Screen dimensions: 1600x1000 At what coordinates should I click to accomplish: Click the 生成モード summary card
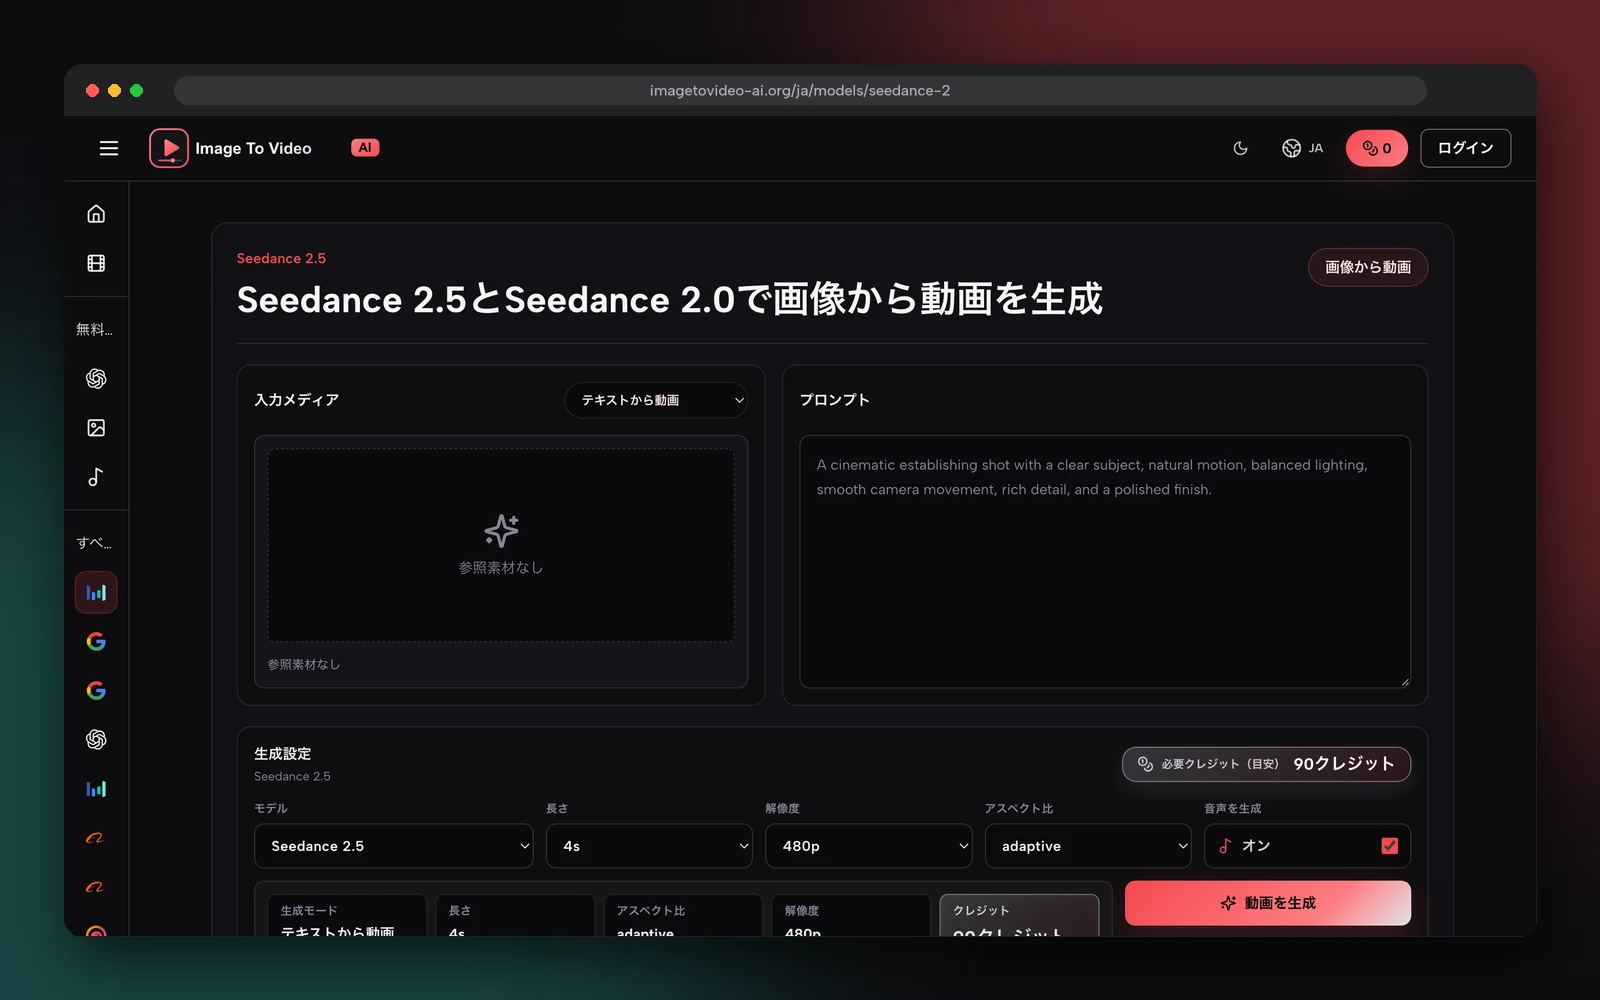pyautogui.click(x=347, y=916)
